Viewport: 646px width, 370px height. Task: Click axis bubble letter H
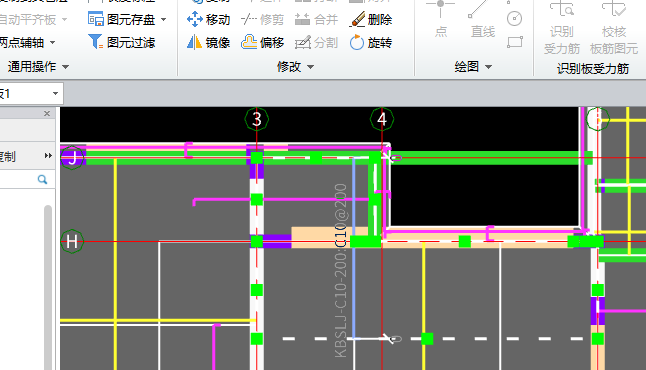point(72,241)
